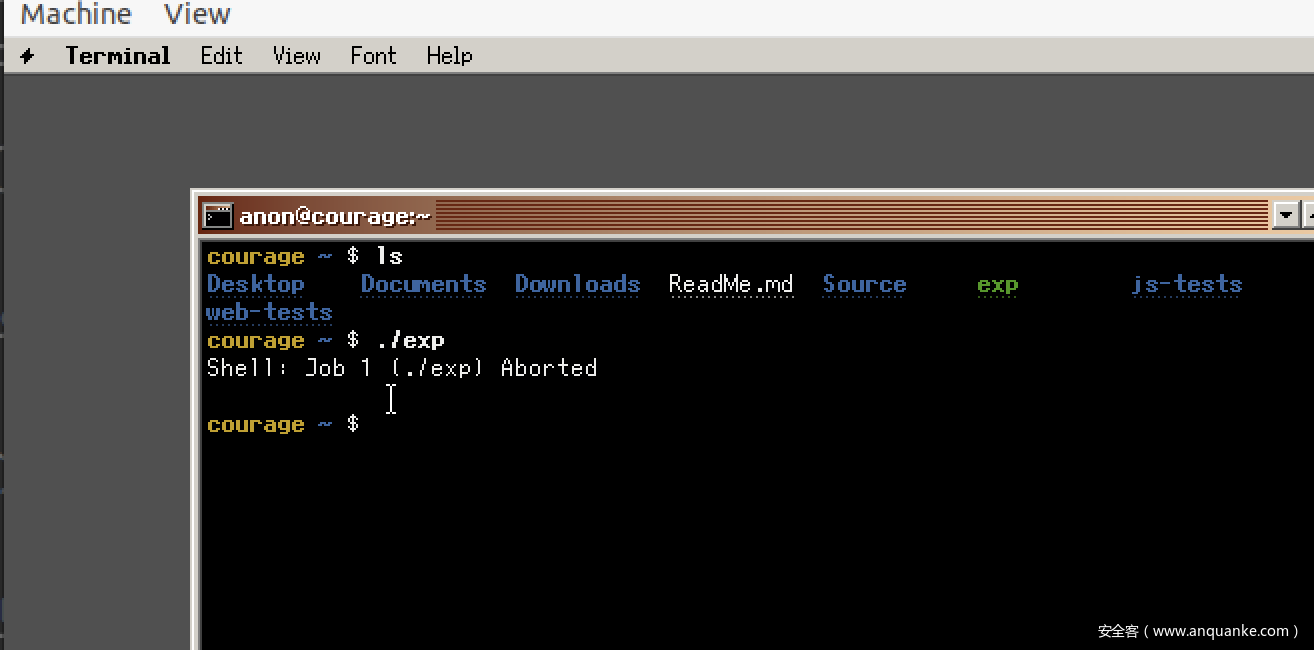
Task: Open the Machine menu
Action: [x=76, y=15]
